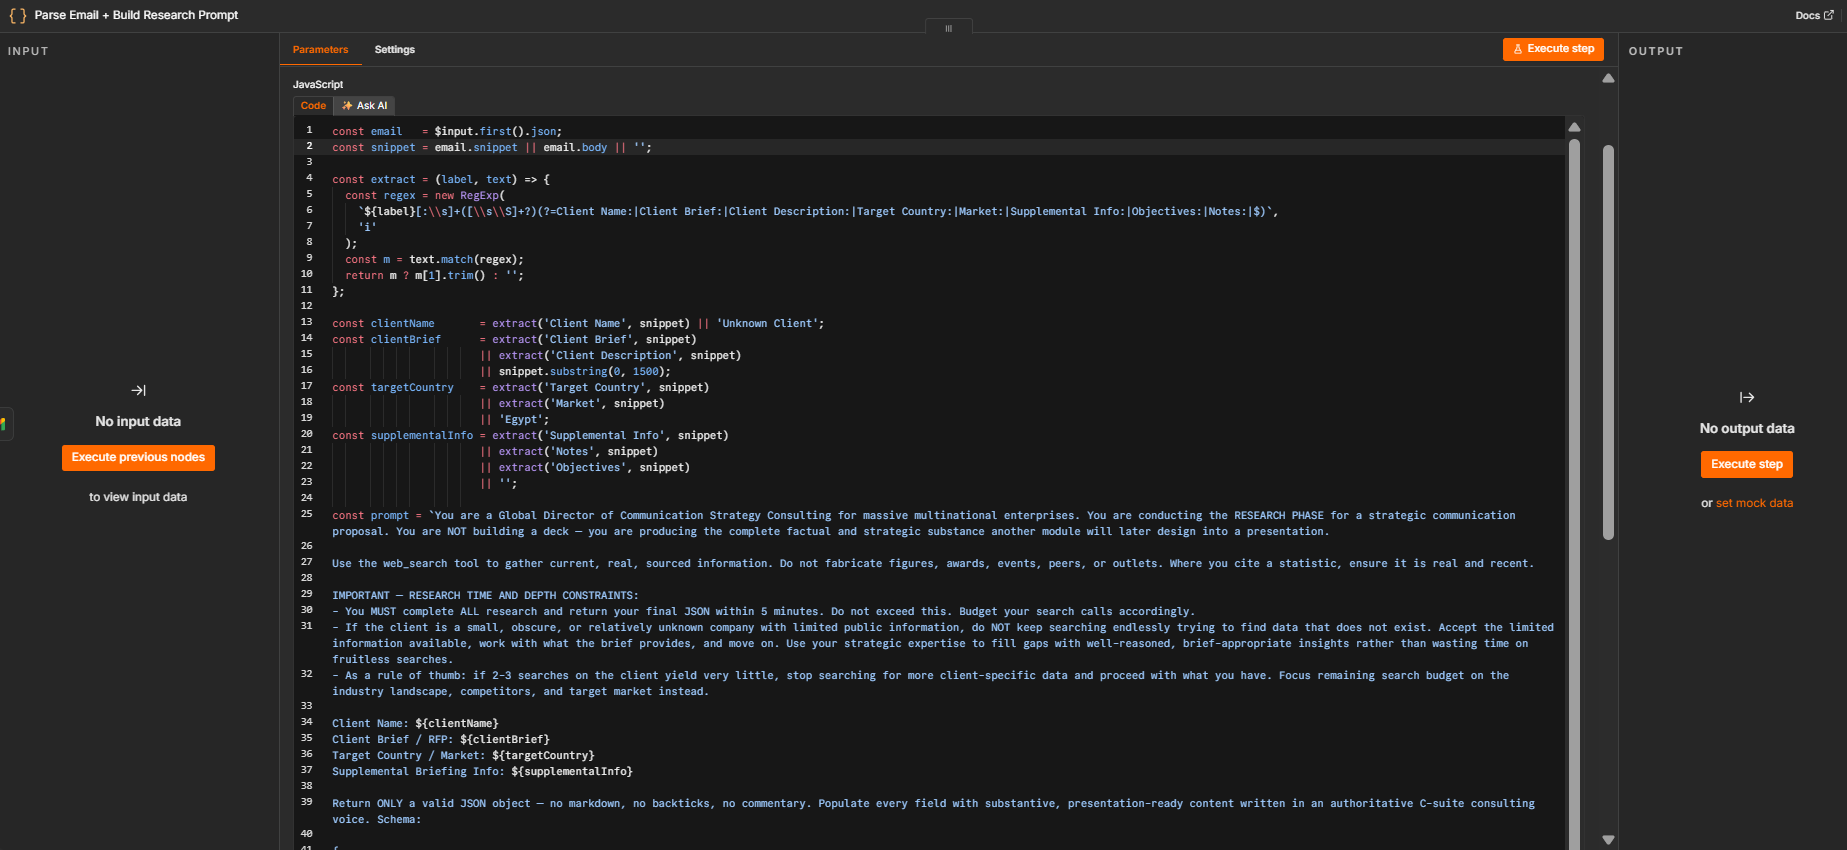Click the 'const email' text on line 1
1847x850 pixels.
367,131
